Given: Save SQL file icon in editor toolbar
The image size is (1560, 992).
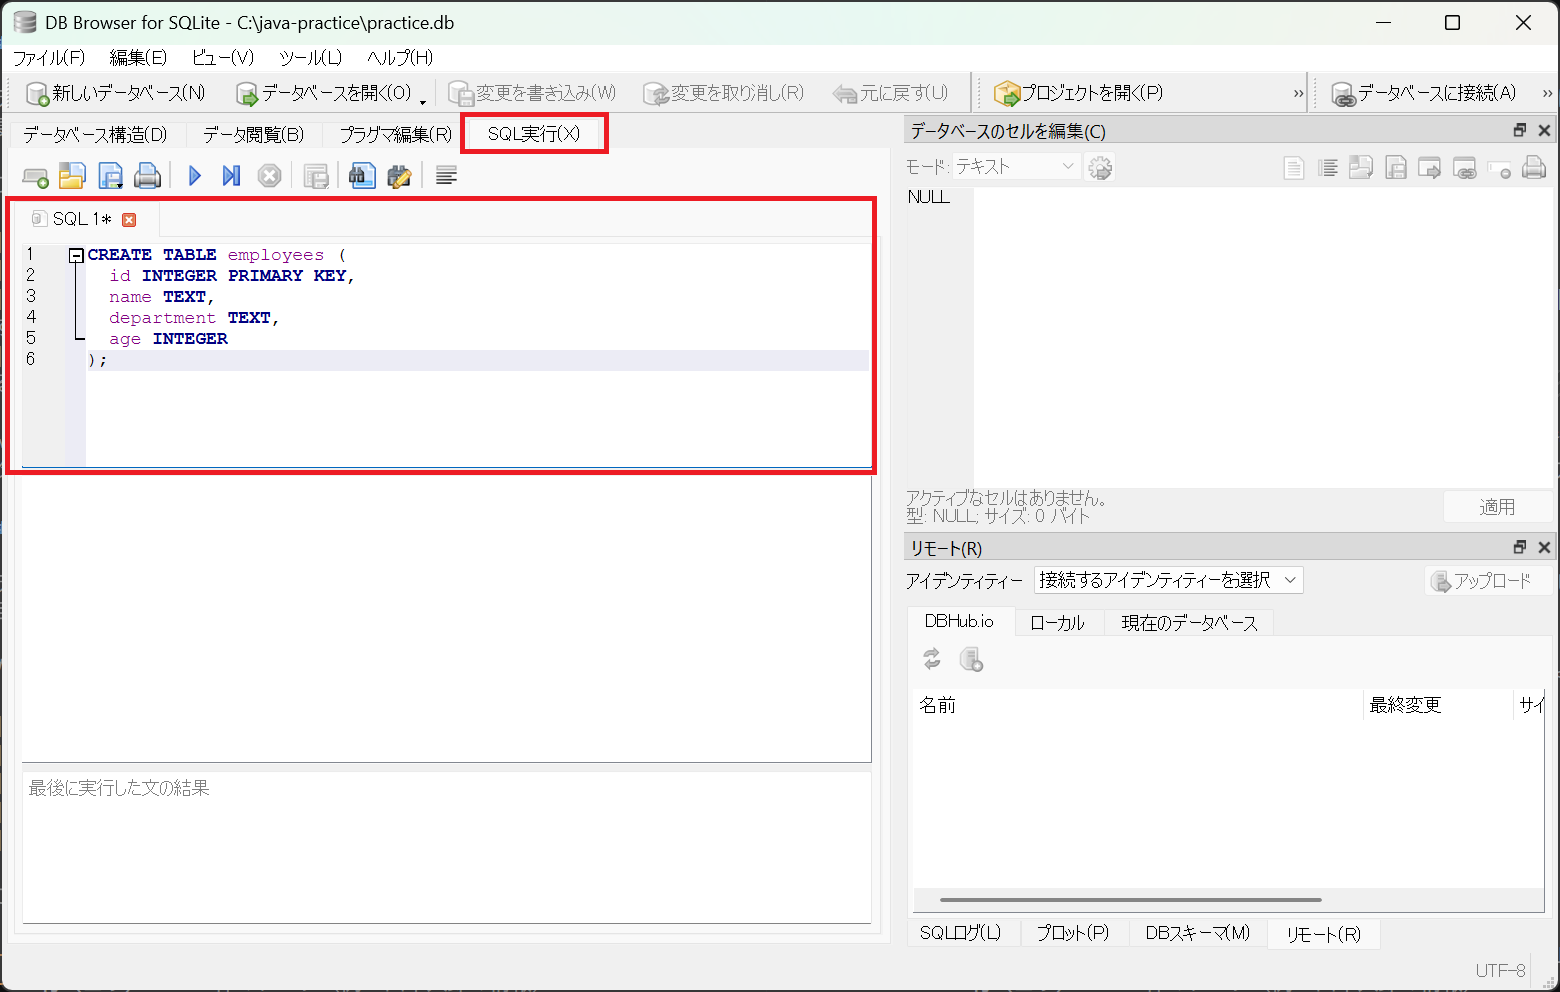Looking at the screenshot, I should [x=110, y=176].
